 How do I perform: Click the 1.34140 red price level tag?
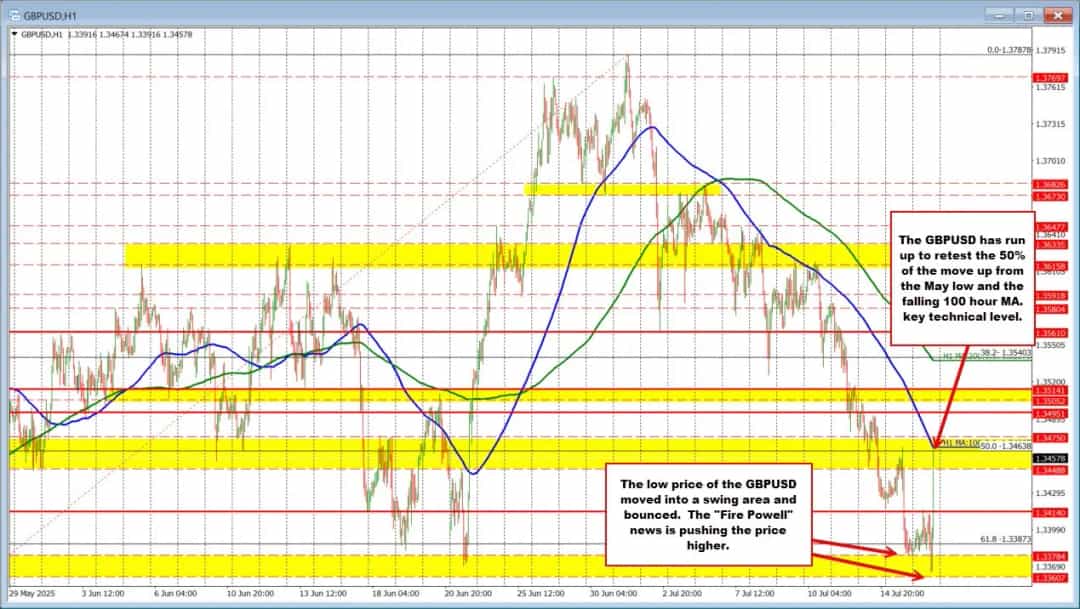1050,512
